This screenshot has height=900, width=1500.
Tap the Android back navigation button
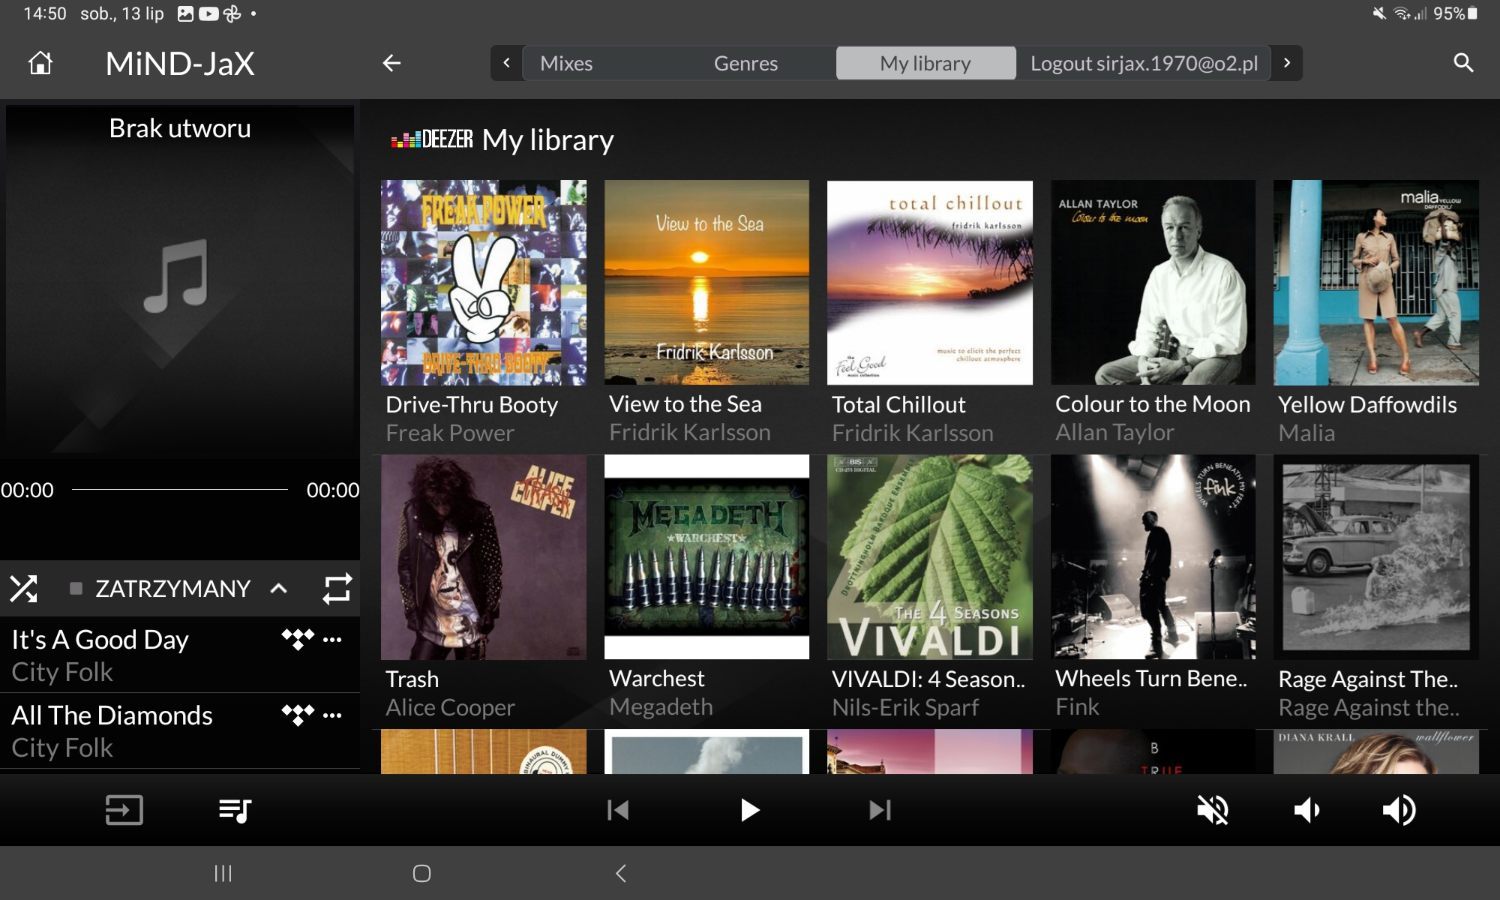621,874
